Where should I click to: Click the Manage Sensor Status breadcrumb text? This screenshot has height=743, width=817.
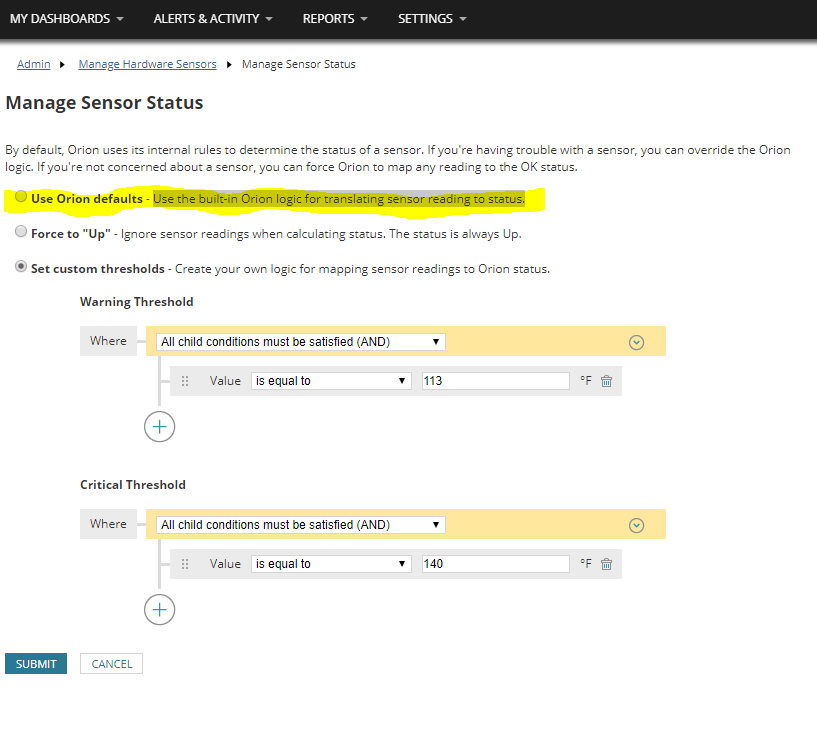point(299,64)
